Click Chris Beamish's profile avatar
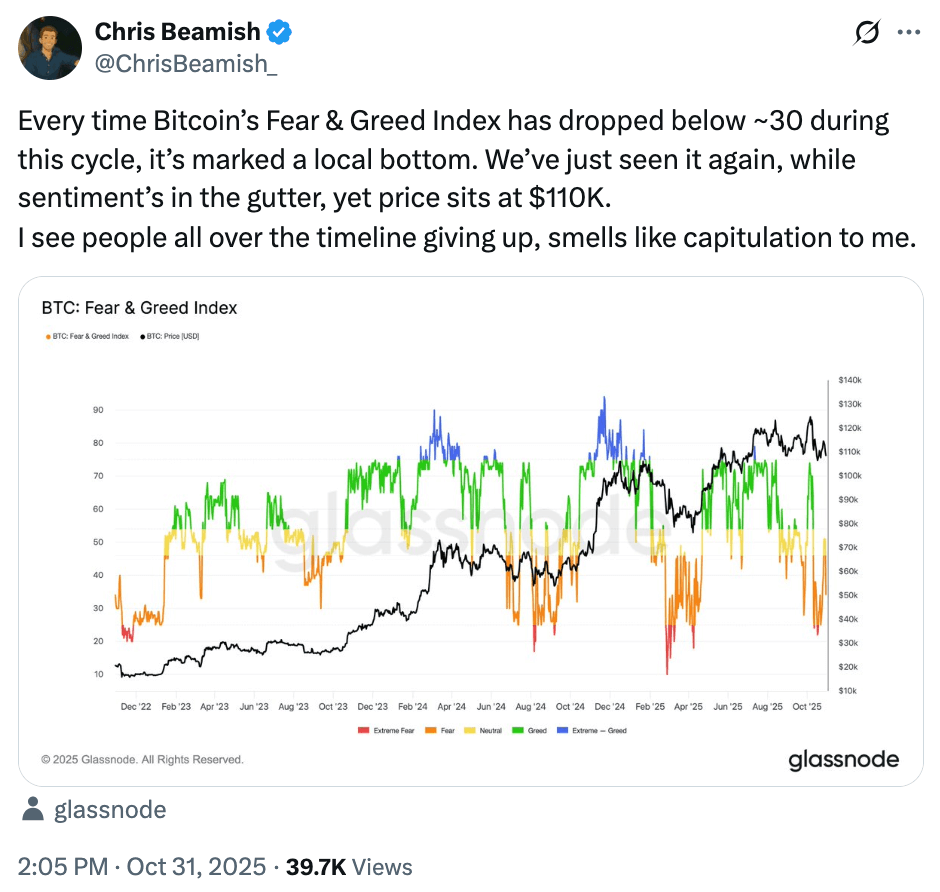The height and width of the screenshot is (892, 940). (x=49, y=47)
